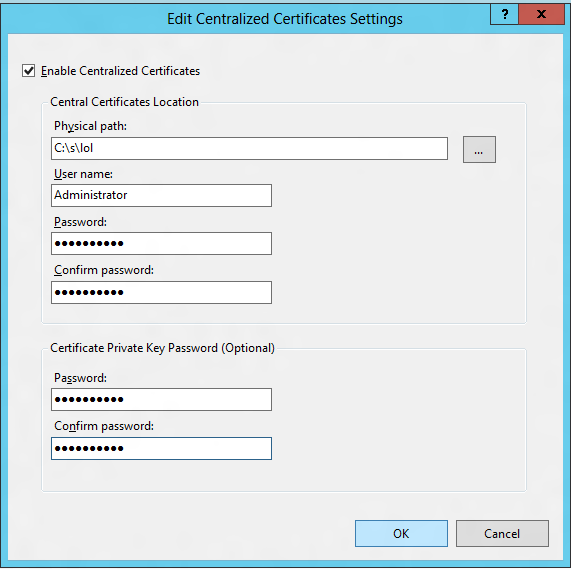Focus Confirm password field in Central Certificates Location
Viewport: 574px width, 572px height.
[161, 292]
